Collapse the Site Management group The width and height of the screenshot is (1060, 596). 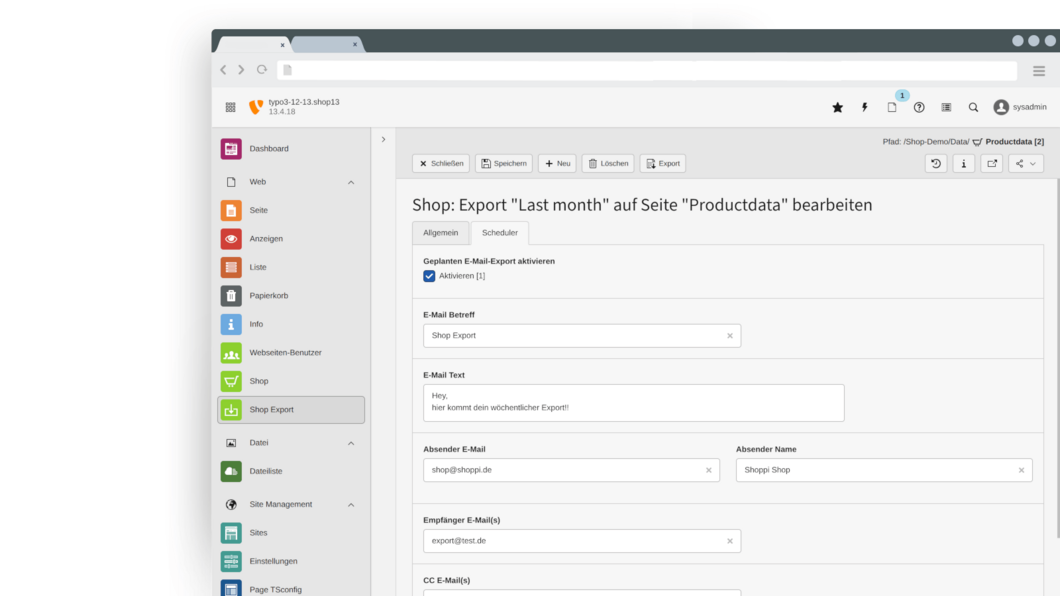(351, 505)
